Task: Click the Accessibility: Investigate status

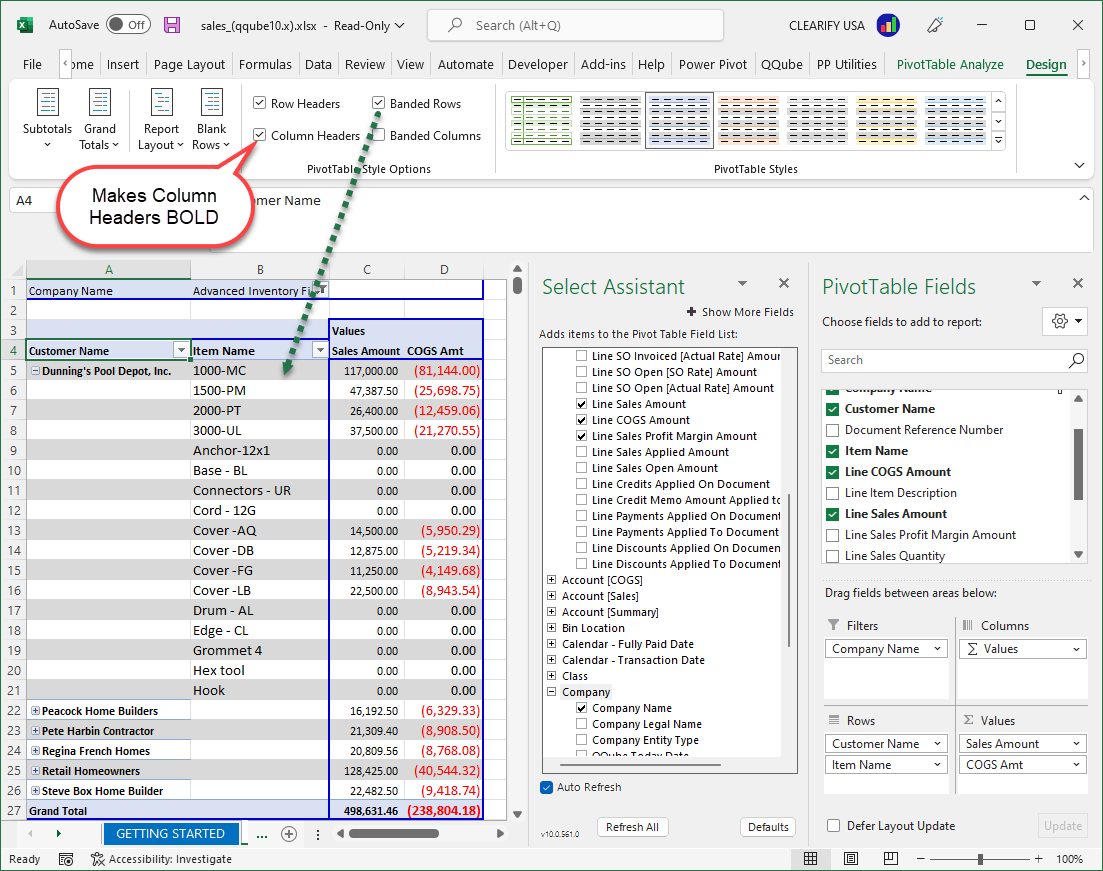Action: coord(161,859)
